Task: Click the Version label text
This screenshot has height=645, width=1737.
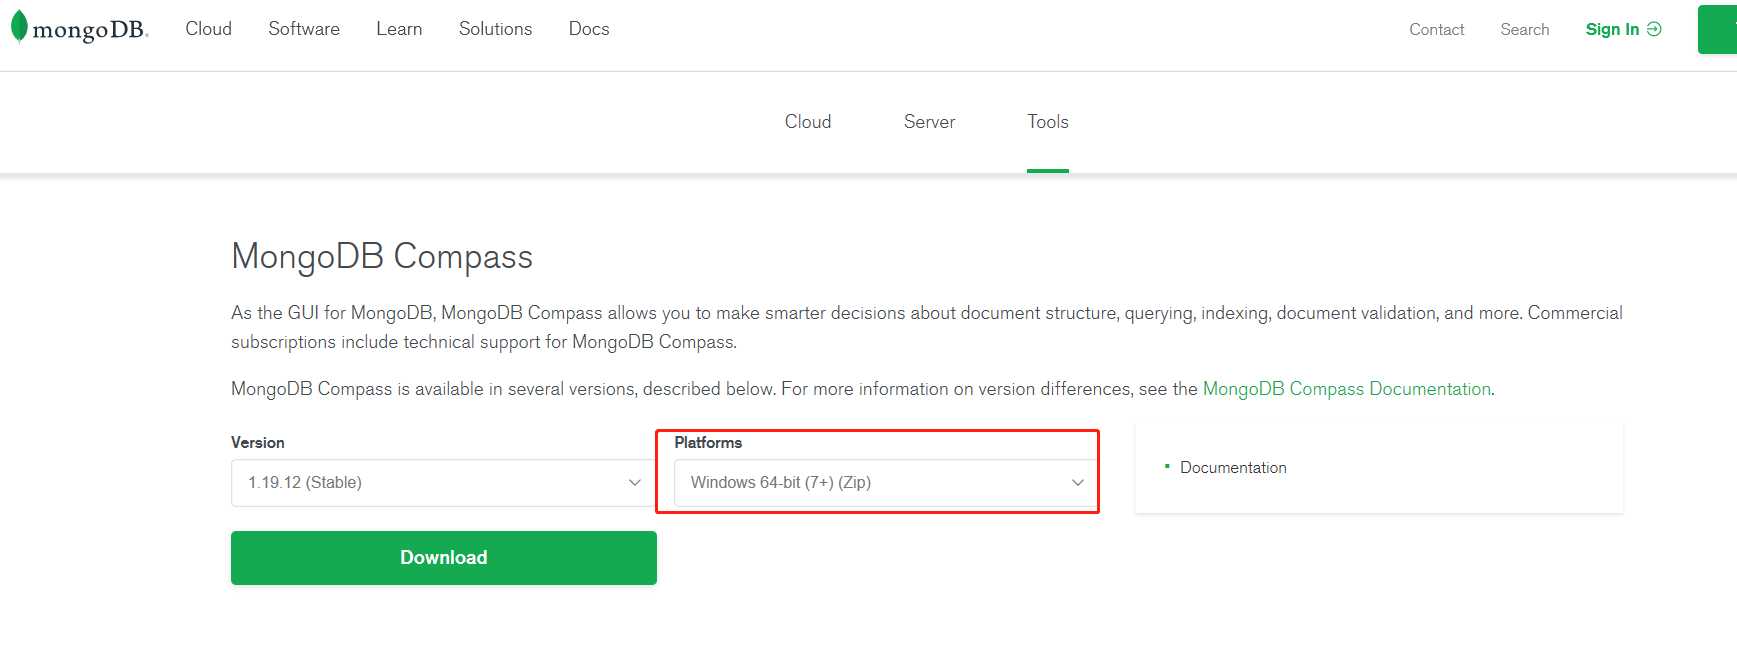Action: click(x=258, y=443)
